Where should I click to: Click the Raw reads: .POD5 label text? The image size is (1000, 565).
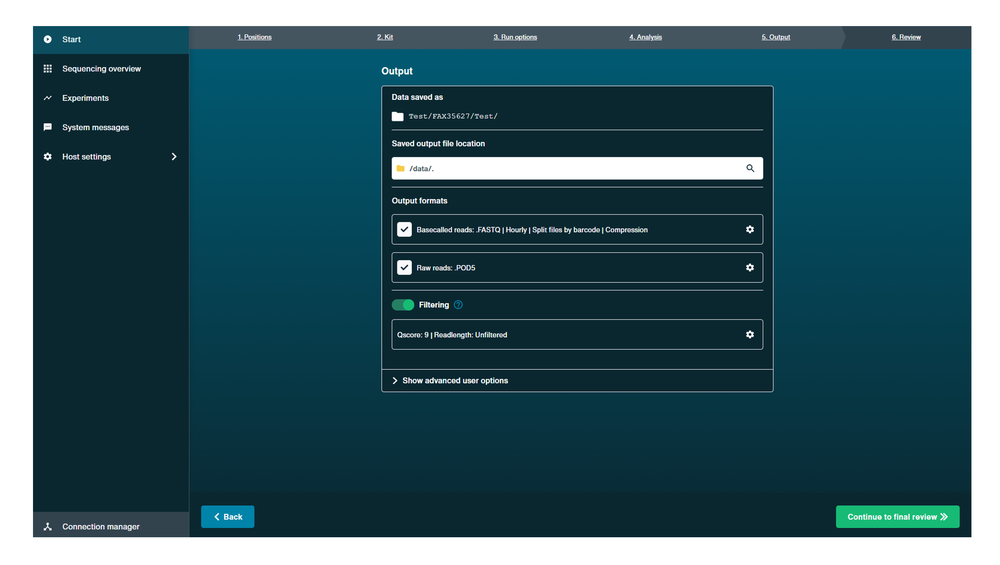446,268
